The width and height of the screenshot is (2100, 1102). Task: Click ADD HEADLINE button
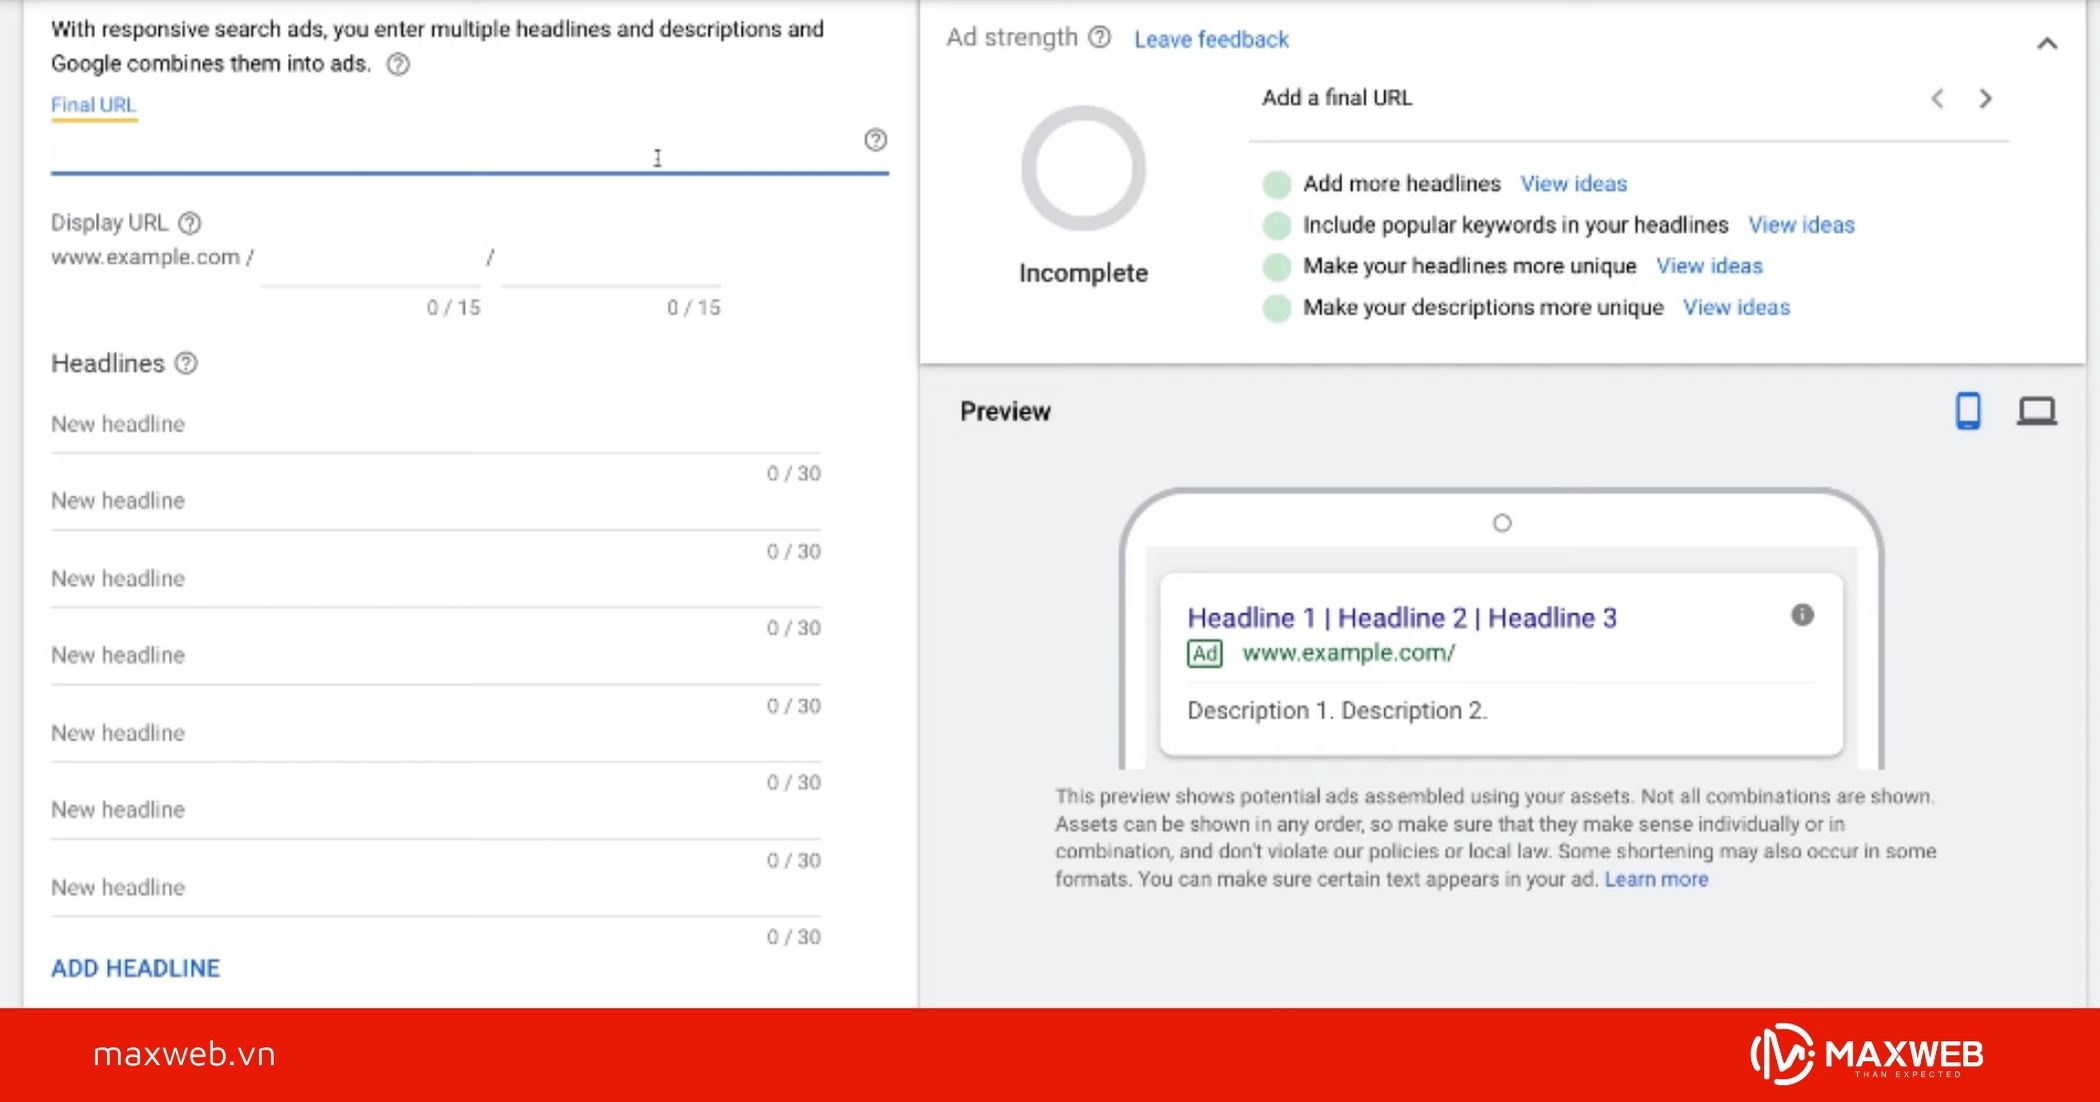135,968
